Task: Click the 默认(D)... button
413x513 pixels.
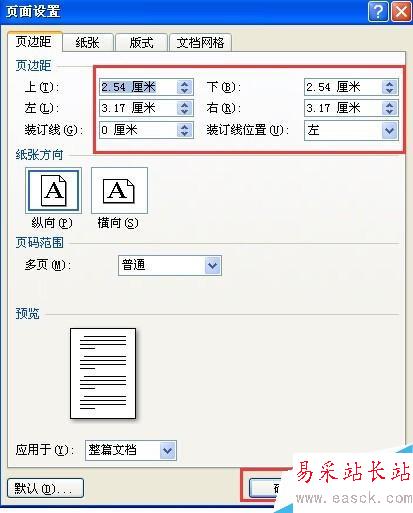Action: click(x=45, y=488)
